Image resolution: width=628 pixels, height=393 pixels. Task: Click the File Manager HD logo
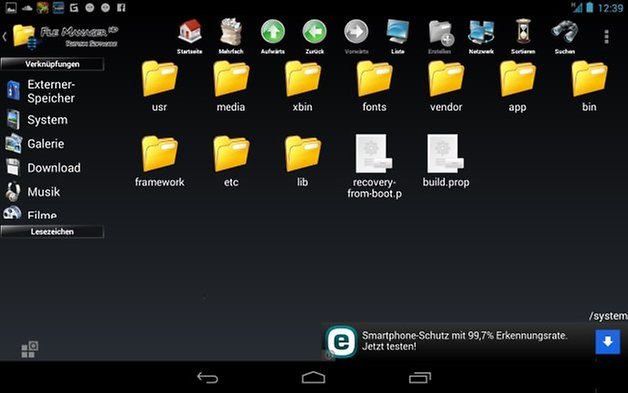[65, 36]
